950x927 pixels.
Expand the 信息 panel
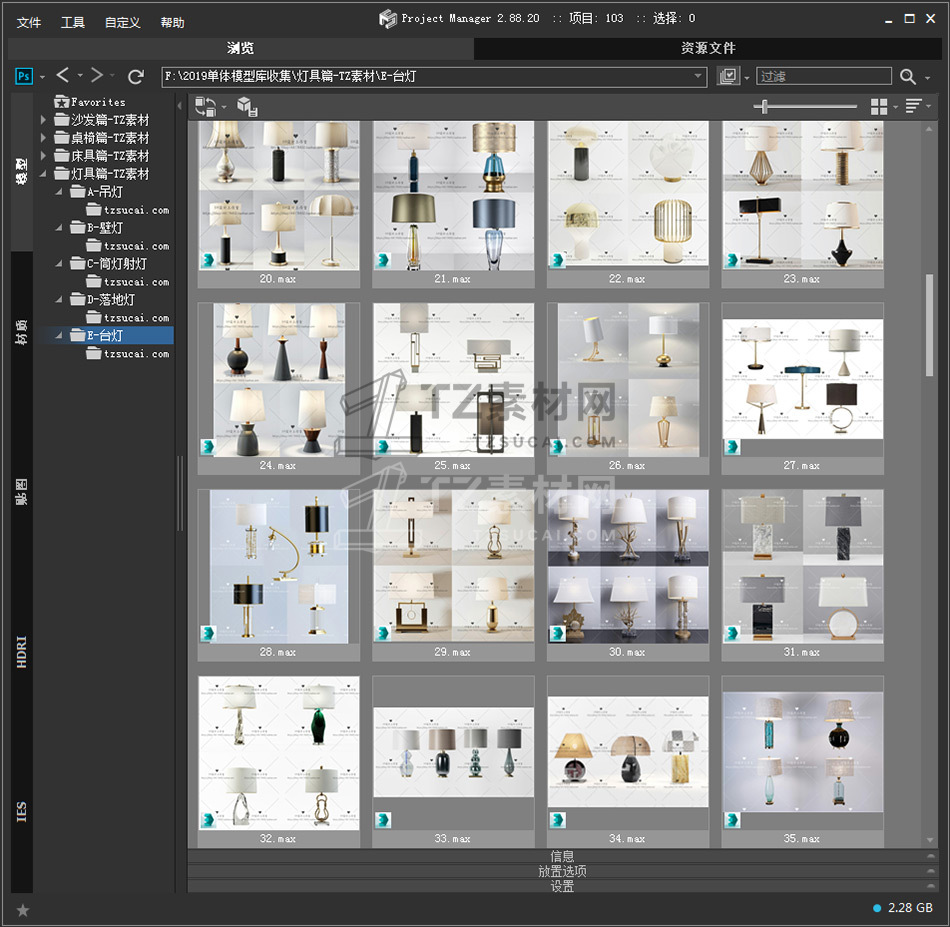pos(561,856)
